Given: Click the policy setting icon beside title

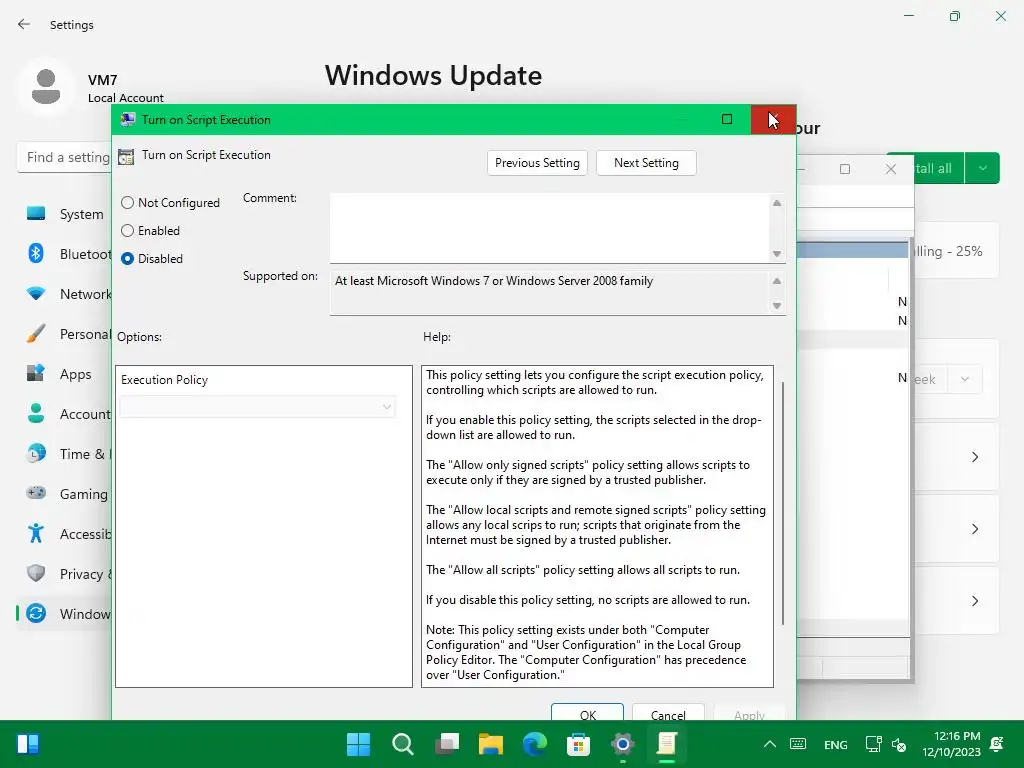Looking at the screenshot, I should coord(126,156).
